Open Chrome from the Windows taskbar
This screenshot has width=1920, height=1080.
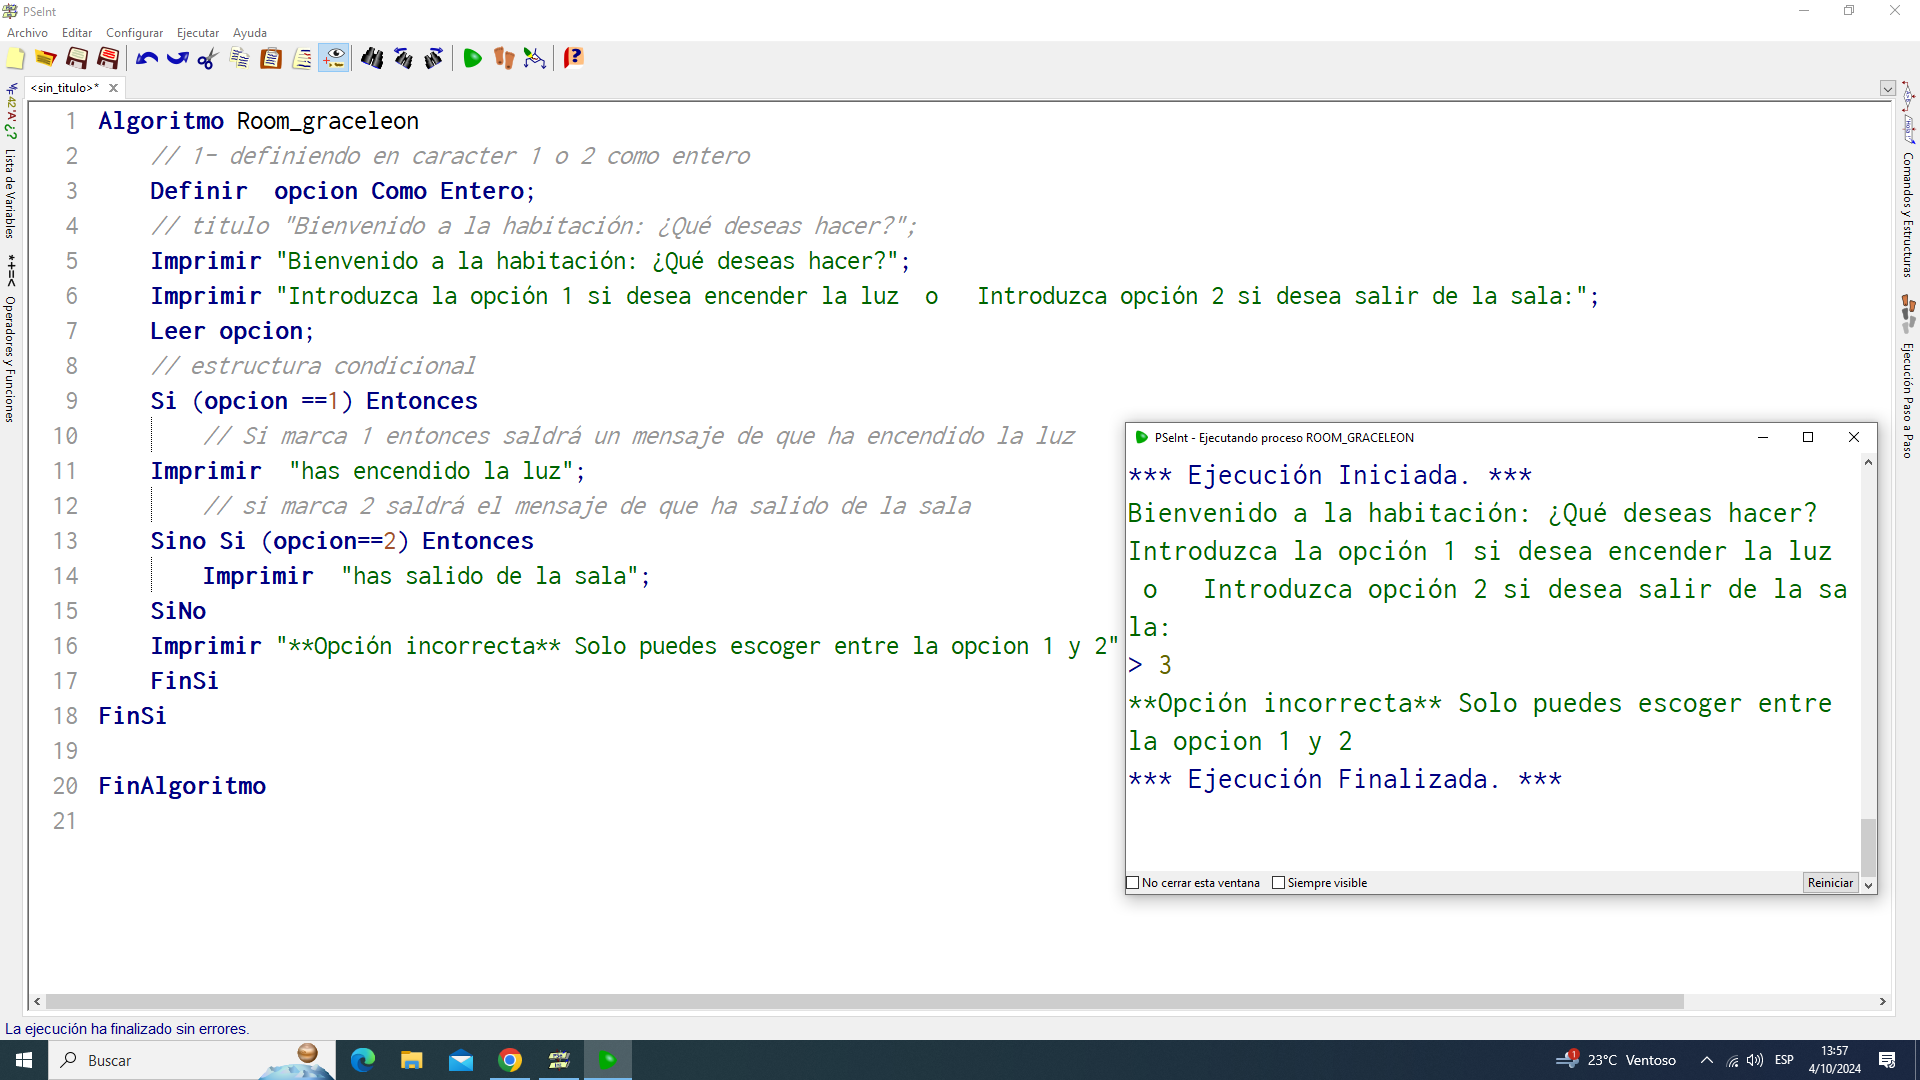510,1060
